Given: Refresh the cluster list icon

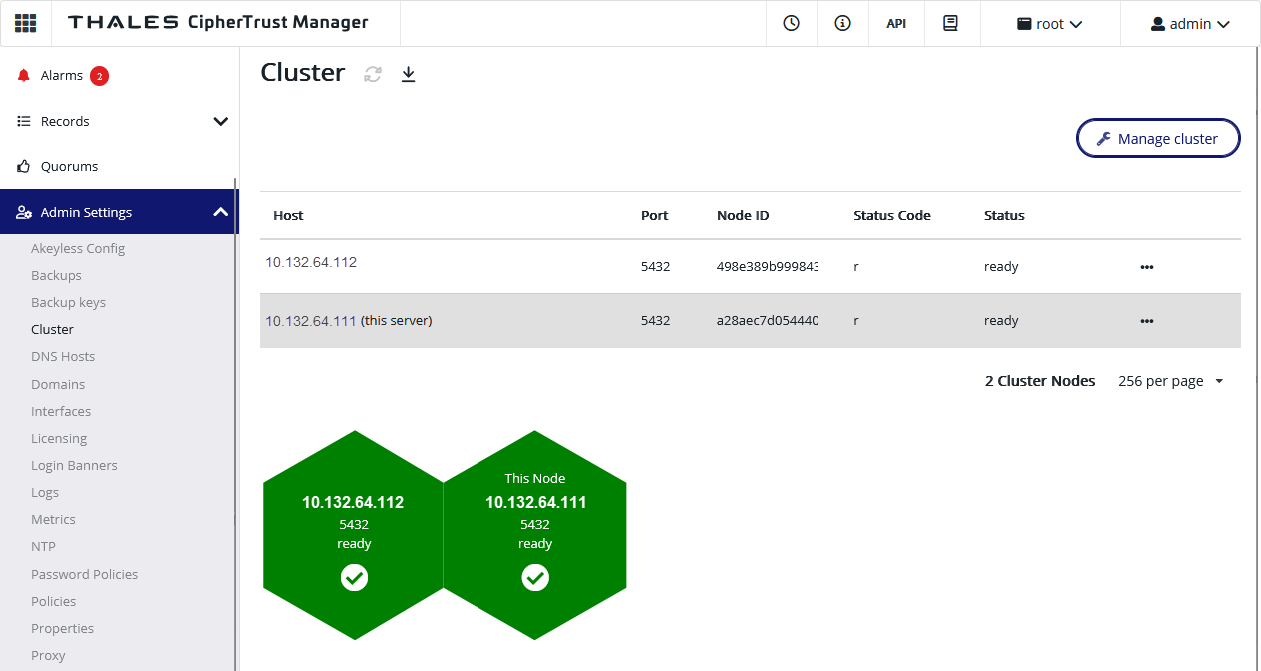Looking at the screenshot, I should 373,74.
